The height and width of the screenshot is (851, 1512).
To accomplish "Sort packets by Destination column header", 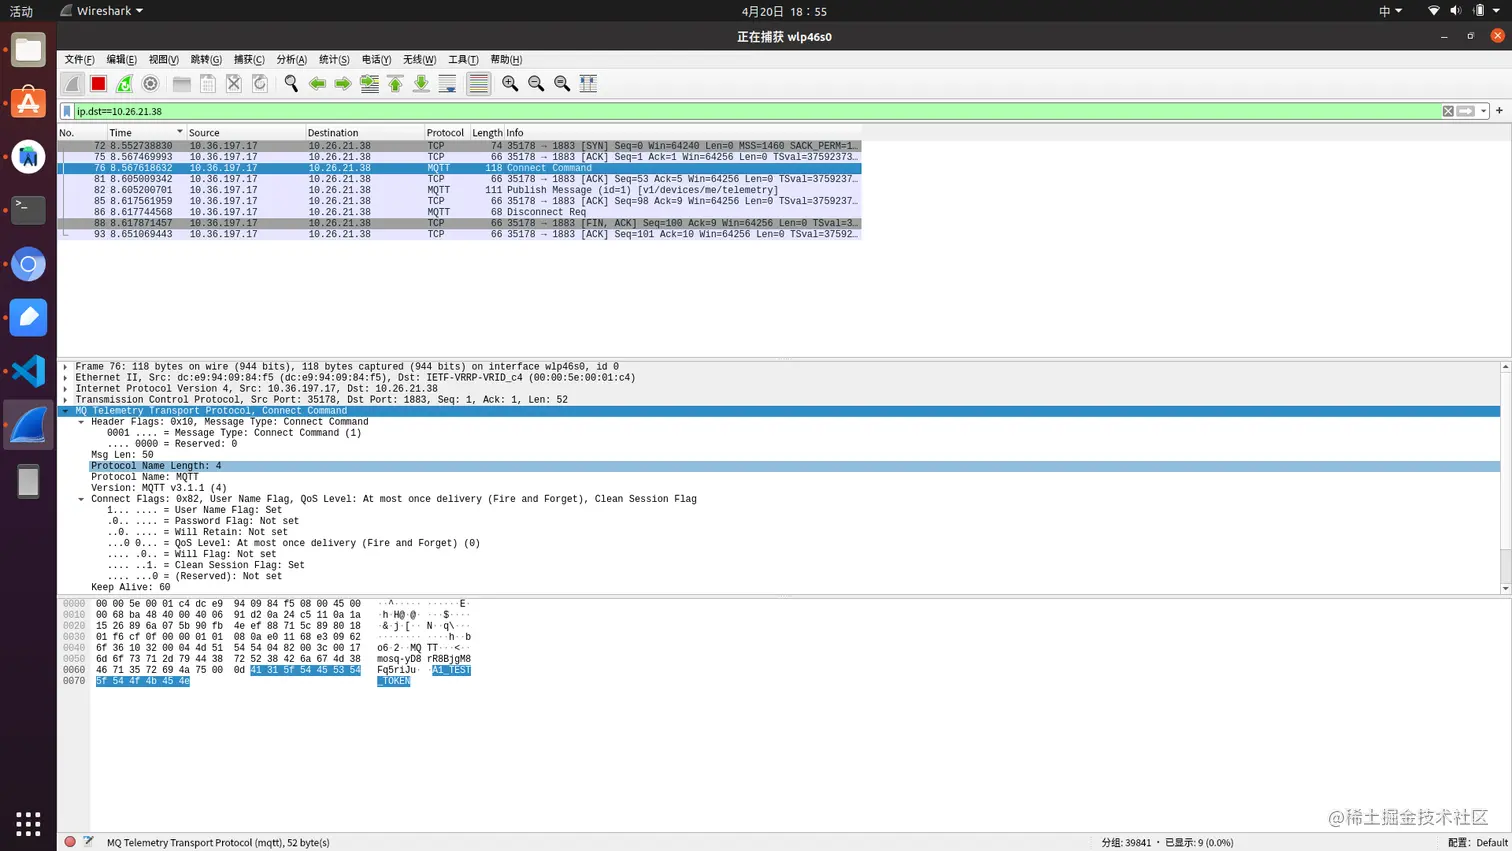I will tap(365, 132).
